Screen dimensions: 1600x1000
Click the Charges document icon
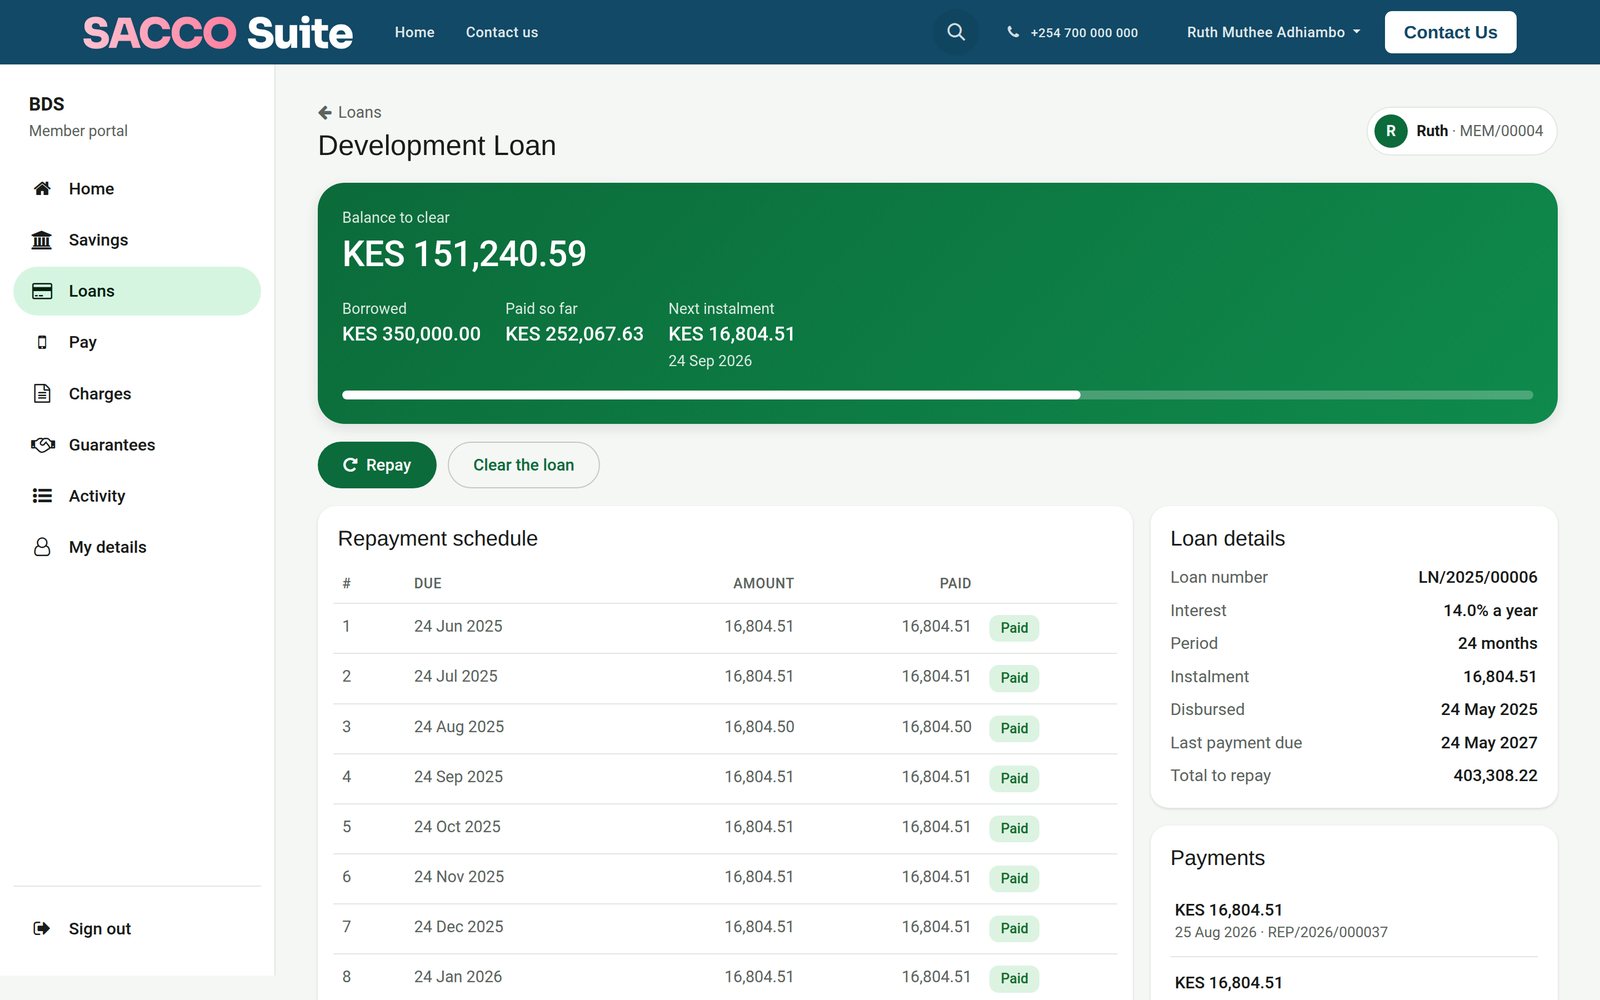point(42,393)
